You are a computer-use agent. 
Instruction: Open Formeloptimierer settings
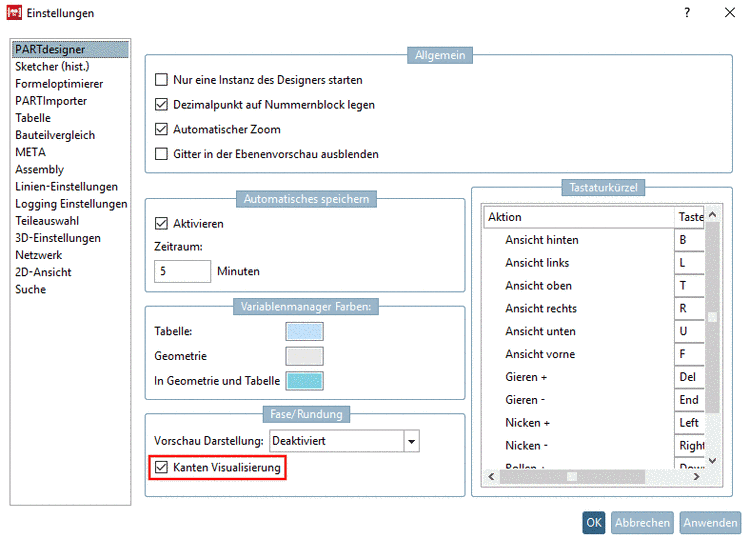click(70, 84)
